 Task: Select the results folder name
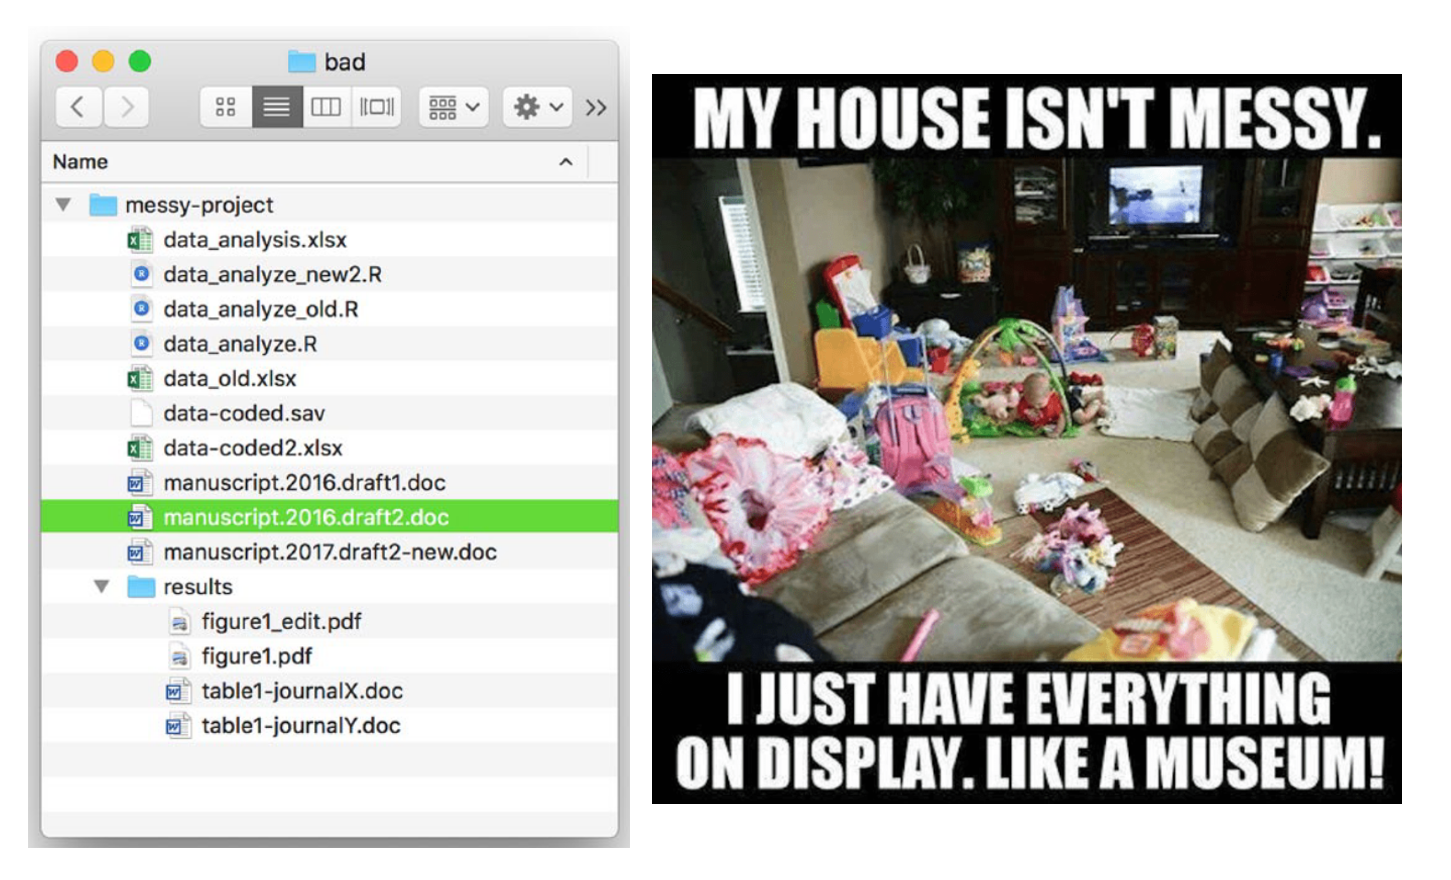pyautogui.click(x=198, y=587)
